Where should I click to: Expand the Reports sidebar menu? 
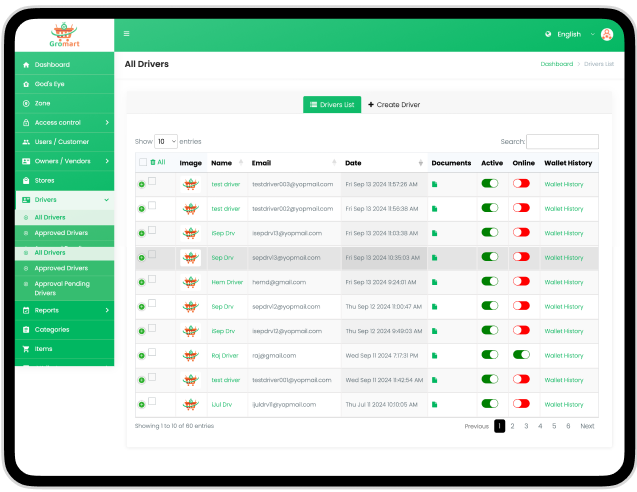click(x=64, y=310)
